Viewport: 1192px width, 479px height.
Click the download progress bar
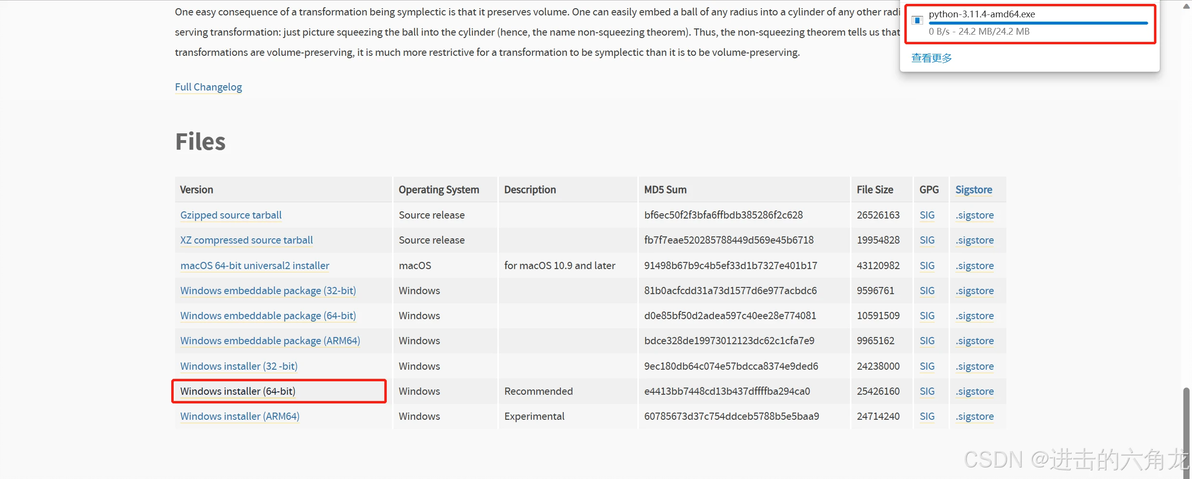click(1037, 23)
